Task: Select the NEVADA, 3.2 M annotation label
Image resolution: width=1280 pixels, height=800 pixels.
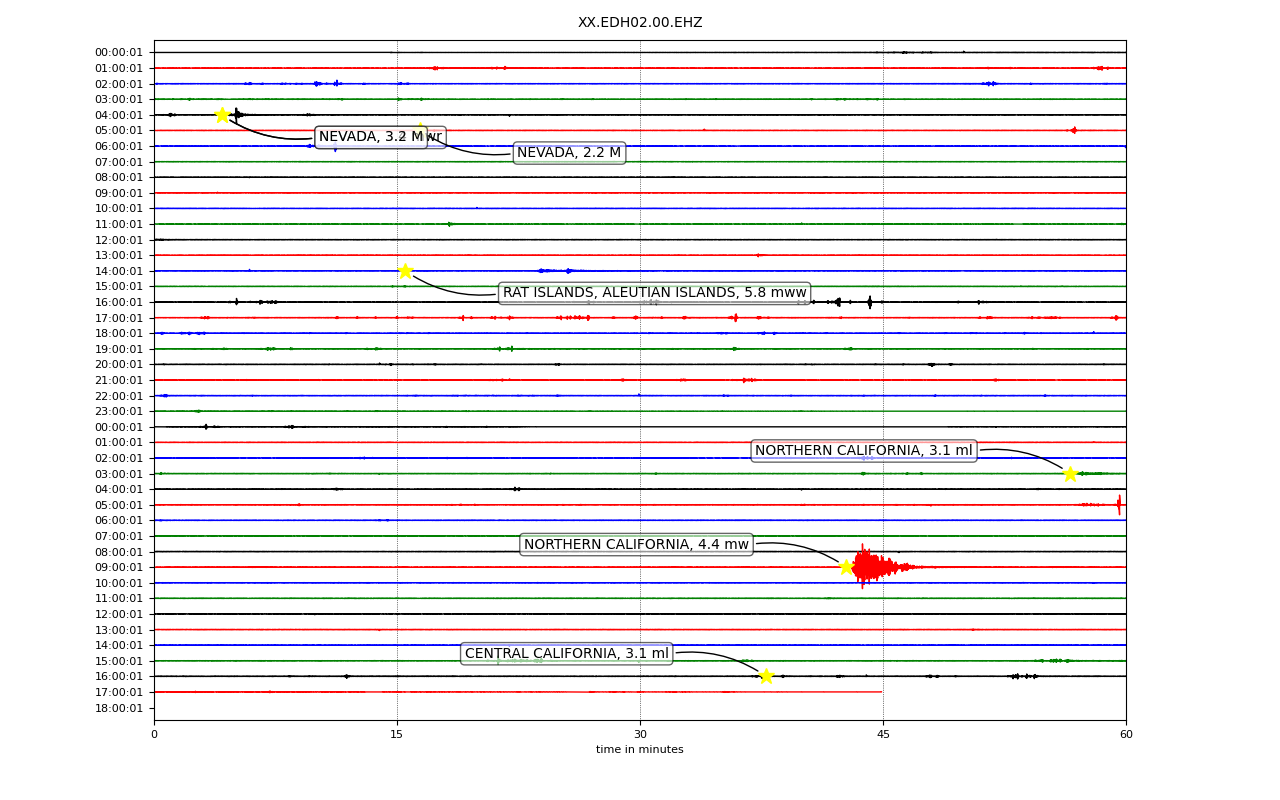Action: tap(371, 137)
